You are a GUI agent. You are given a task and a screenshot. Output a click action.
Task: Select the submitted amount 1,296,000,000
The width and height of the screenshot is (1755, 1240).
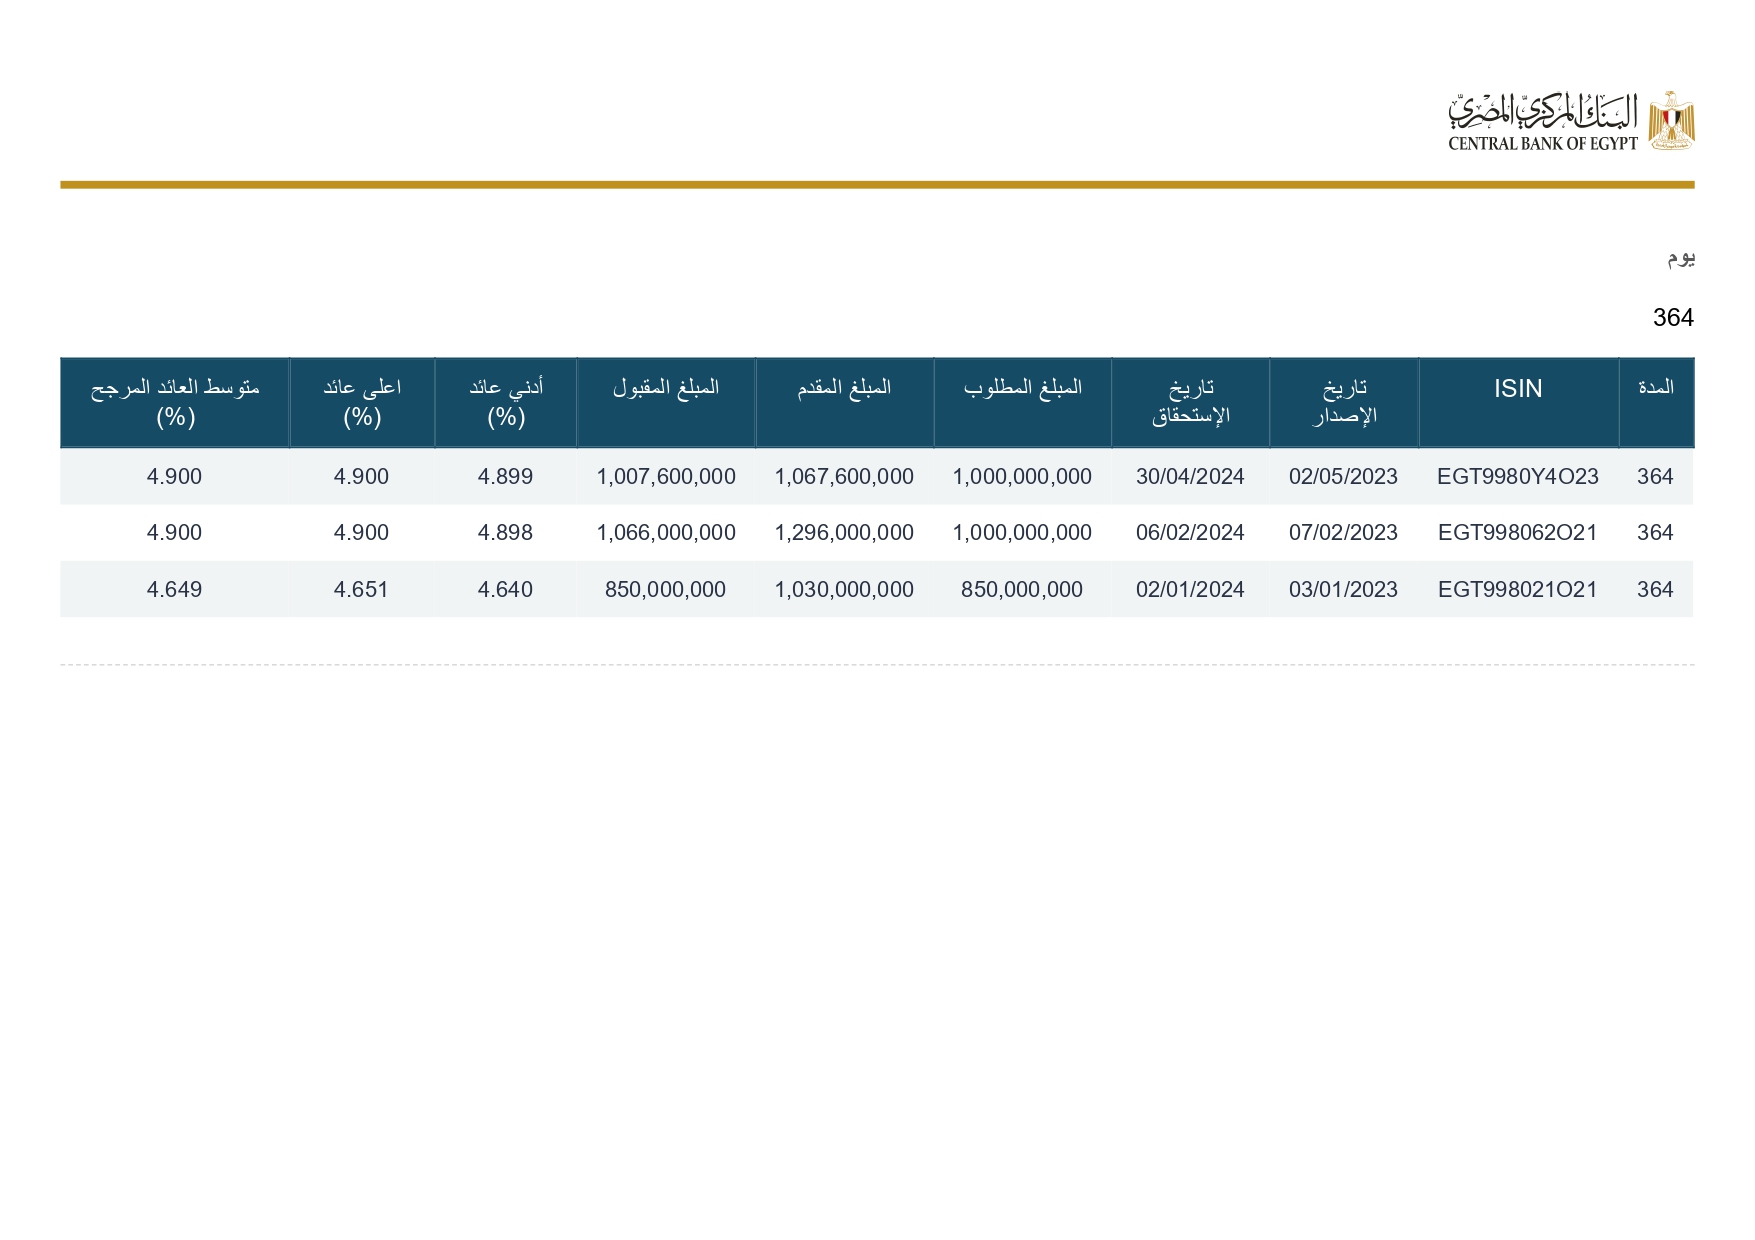tap(844, 533)
